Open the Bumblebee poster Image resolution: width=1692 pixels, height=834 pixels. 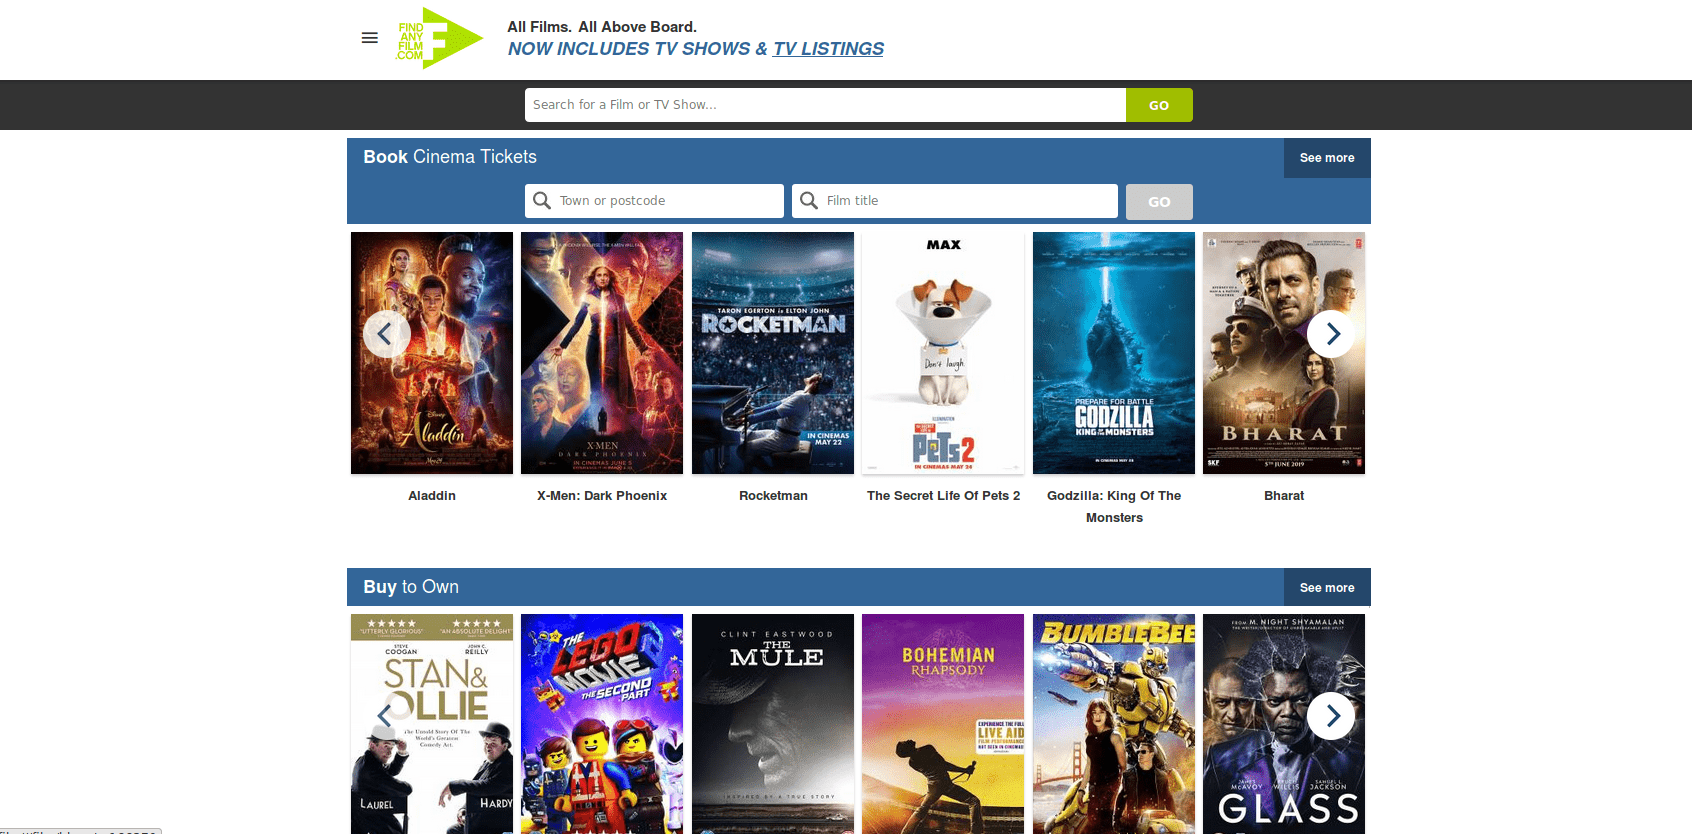tap(1114, 724)
